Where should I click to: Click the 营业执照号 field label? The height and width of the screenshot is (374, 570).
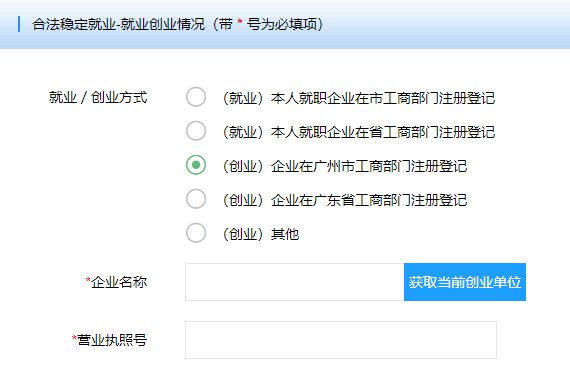click(x=109, y=340)
